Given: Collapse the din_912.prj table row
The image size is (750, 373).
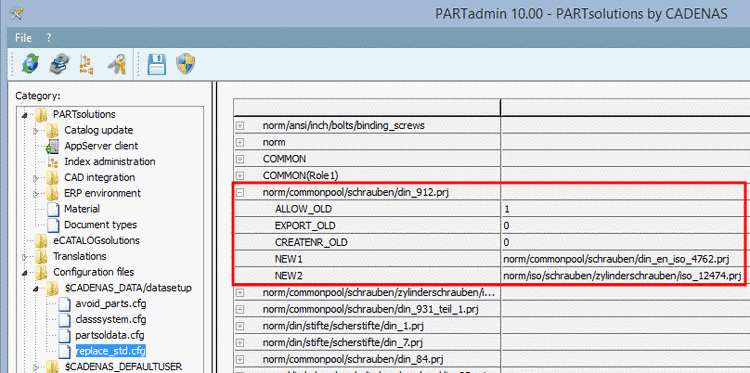Looking at the screenshot, I should [x=241, y=193].
